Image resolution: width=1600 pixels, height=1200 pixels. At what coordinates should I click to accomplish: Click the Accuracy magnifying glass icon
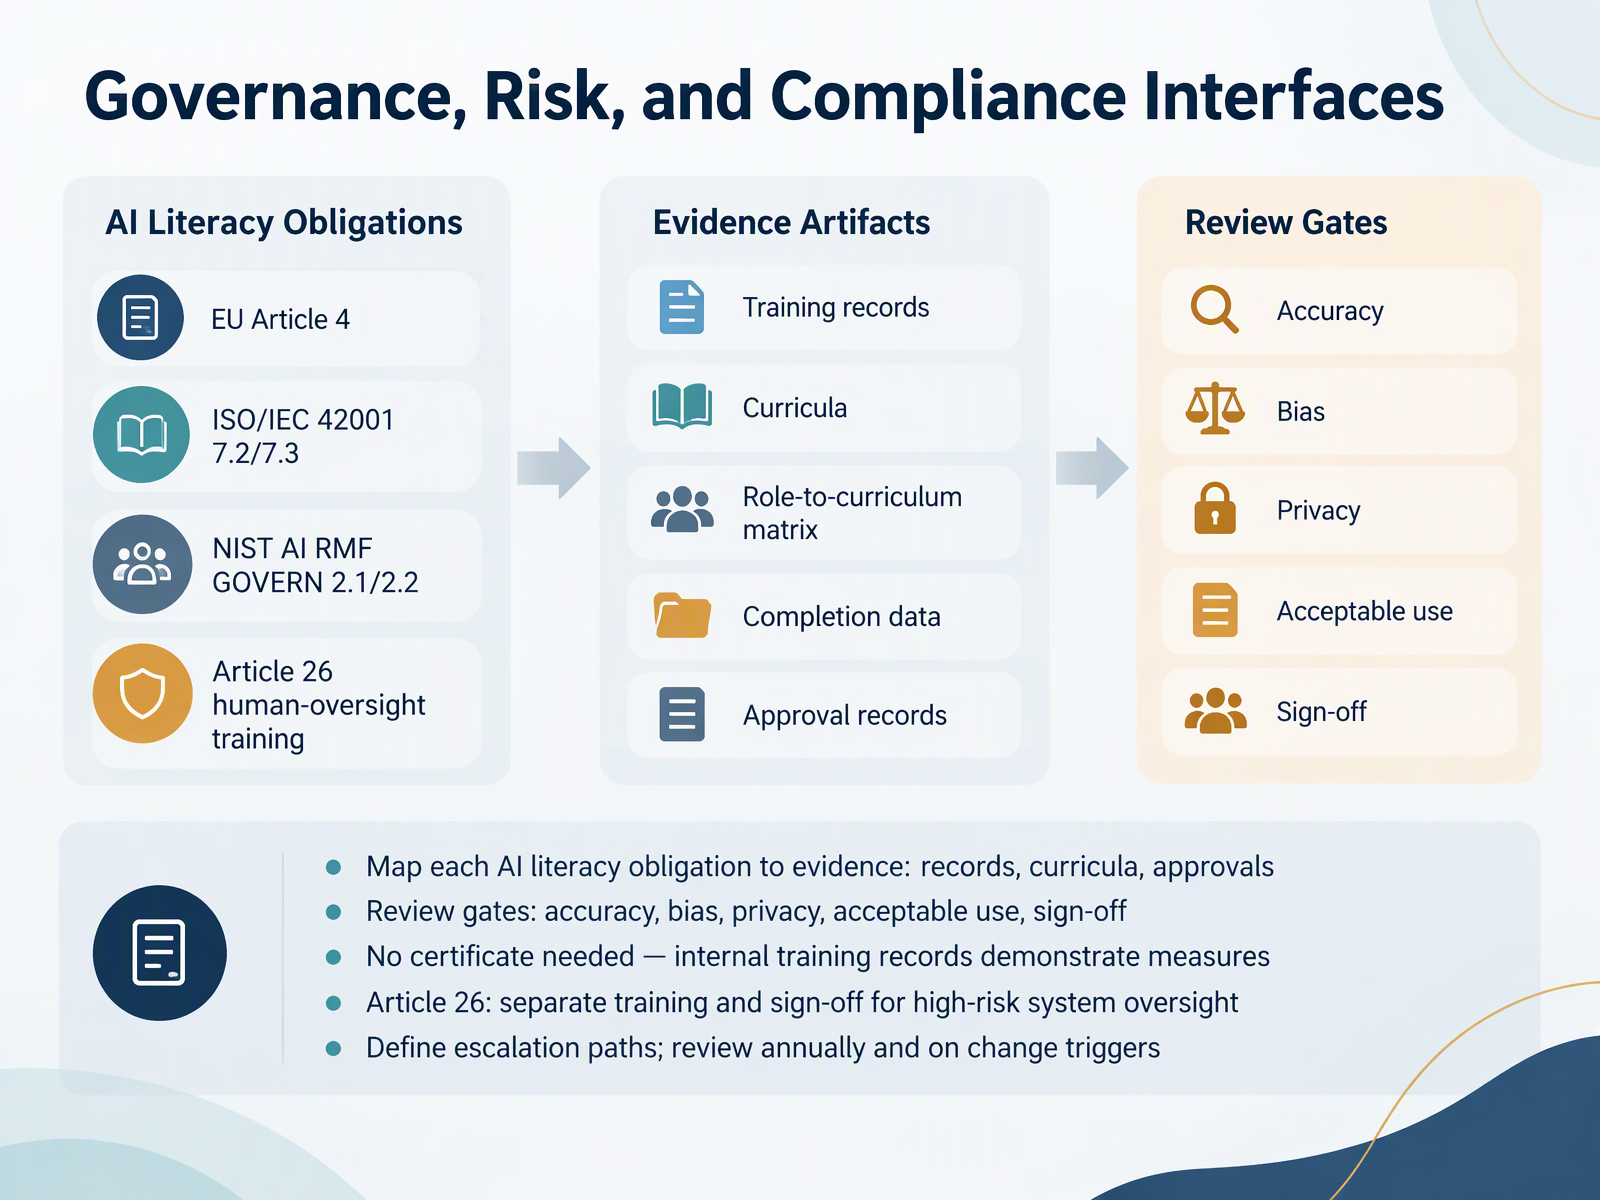tap(1215, 310)
